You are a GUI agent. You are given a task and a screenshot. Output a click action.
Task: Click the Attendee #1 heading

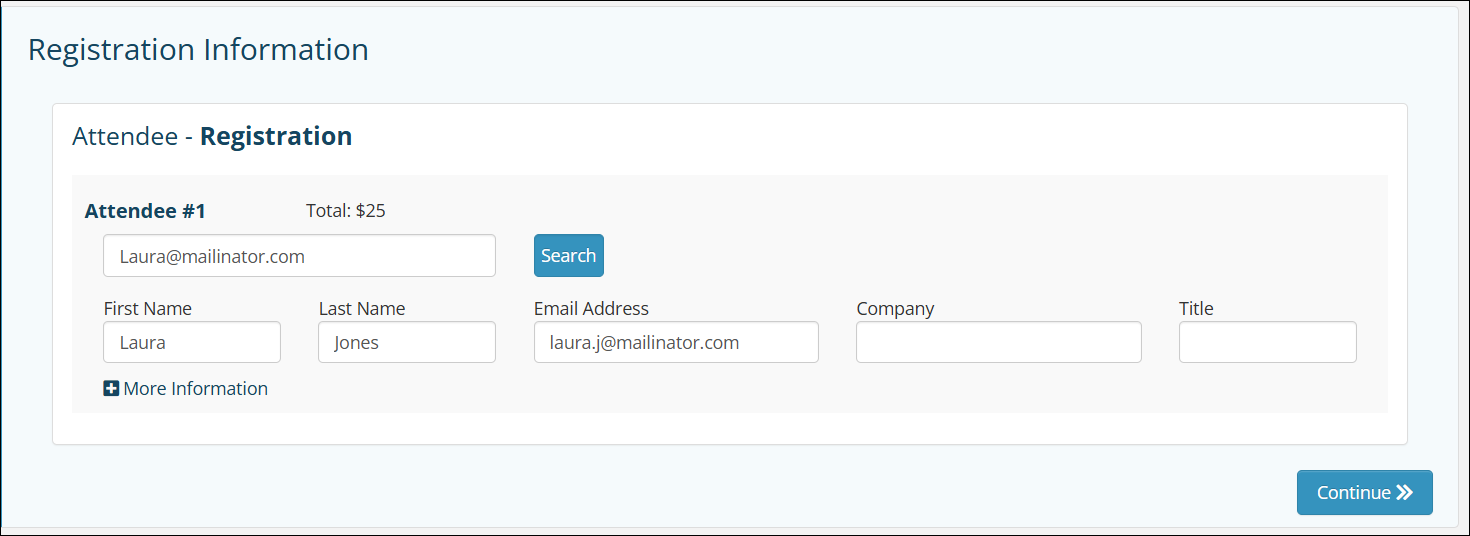pos(145,211)
